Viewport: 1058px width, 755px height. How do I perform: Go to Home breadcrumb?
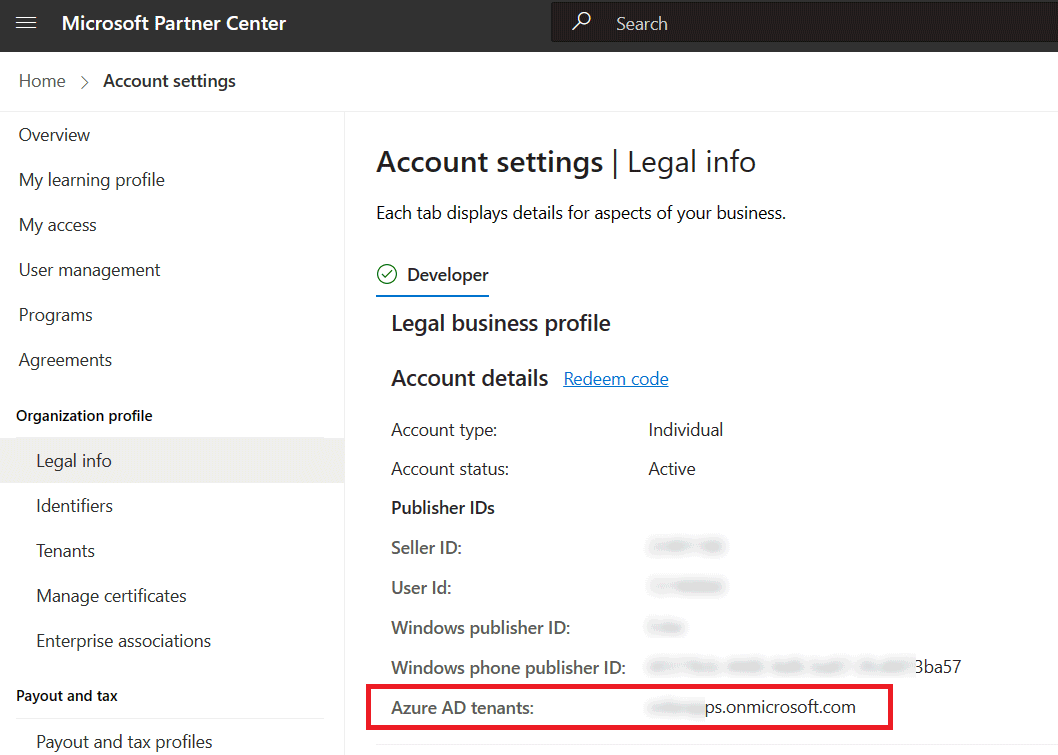point(43,81)
